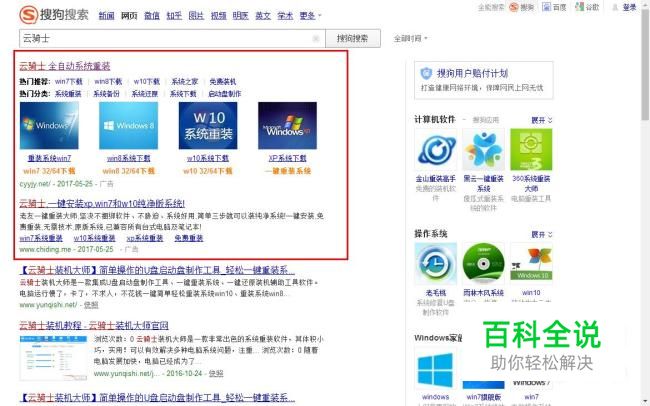Click the 免费装机 link

(223, 81)
